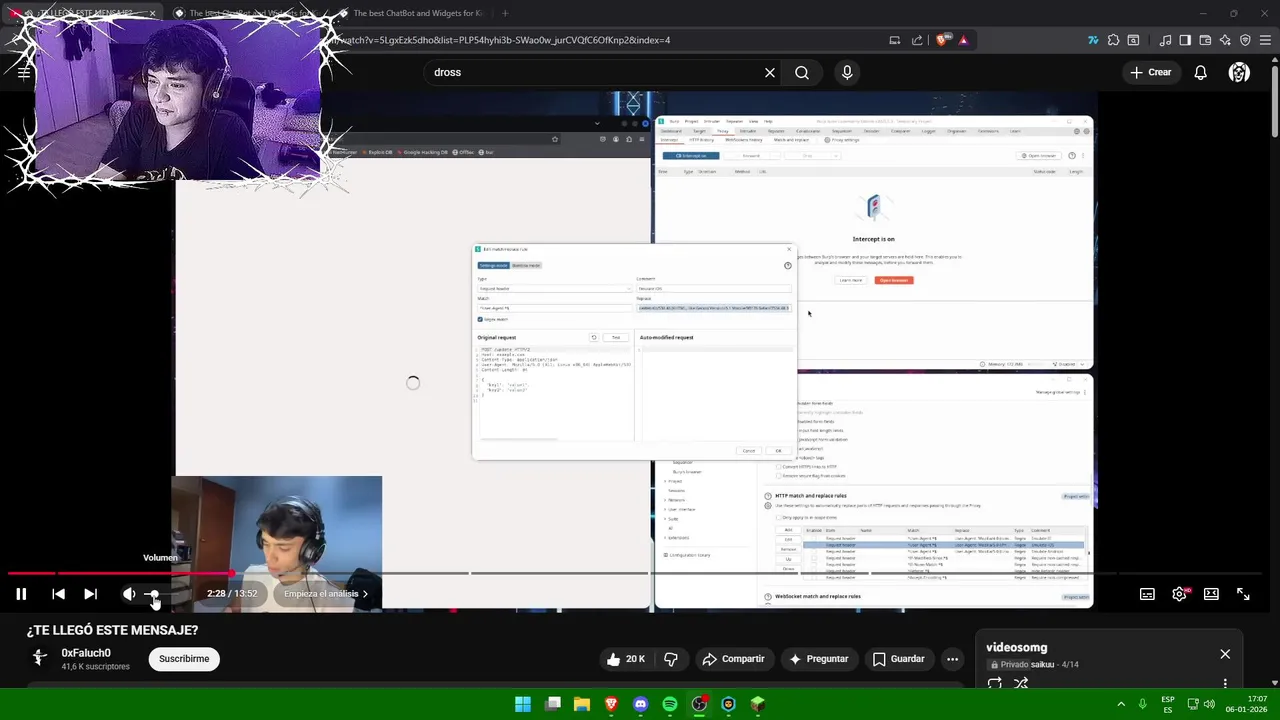This screenshot has height=720, width=1280.
Task: Toggle subtitles on the player
Action: (x=1147, y=594)
